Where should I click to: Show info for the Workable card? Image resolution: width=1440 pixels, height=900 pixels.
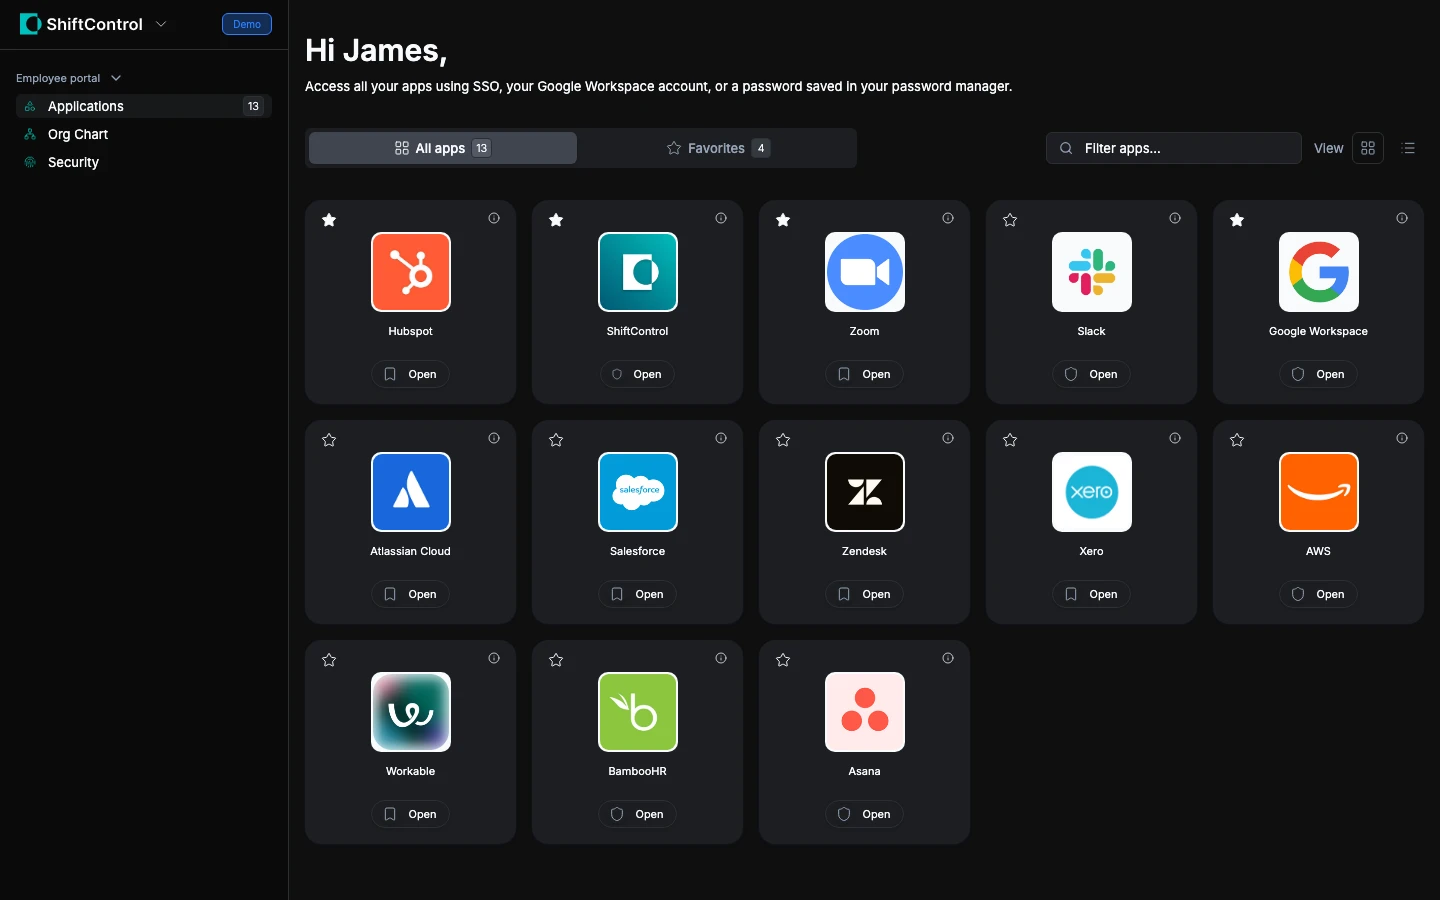point(494,658)
